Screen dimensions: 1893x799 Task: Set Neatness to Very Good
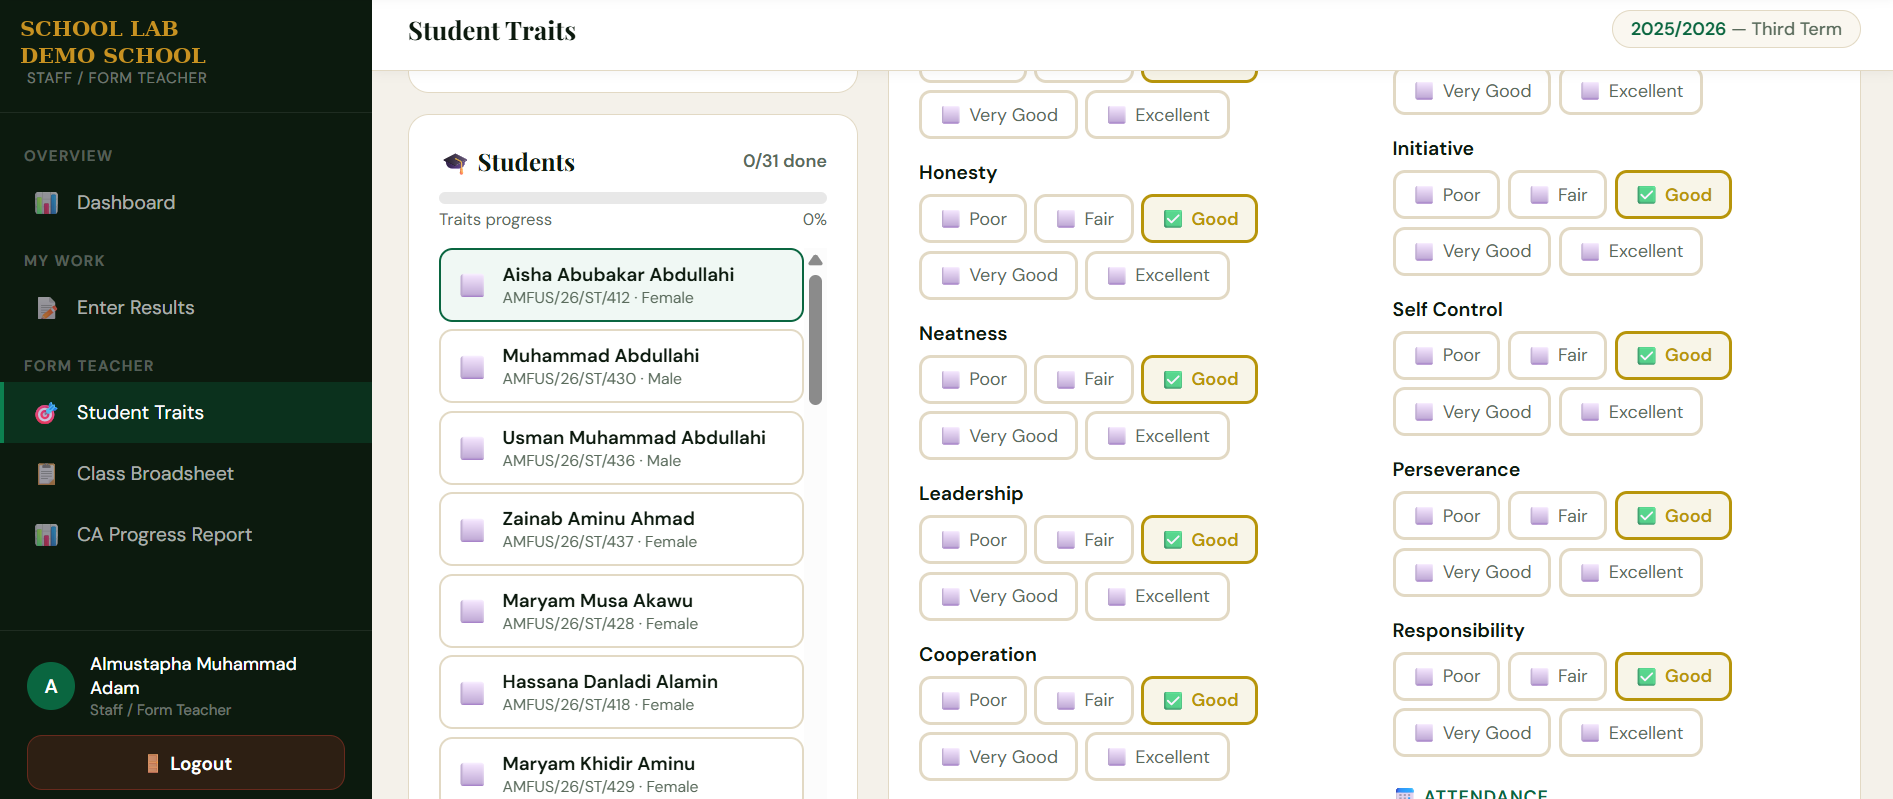pyautogui.click(x=998, y=436)
